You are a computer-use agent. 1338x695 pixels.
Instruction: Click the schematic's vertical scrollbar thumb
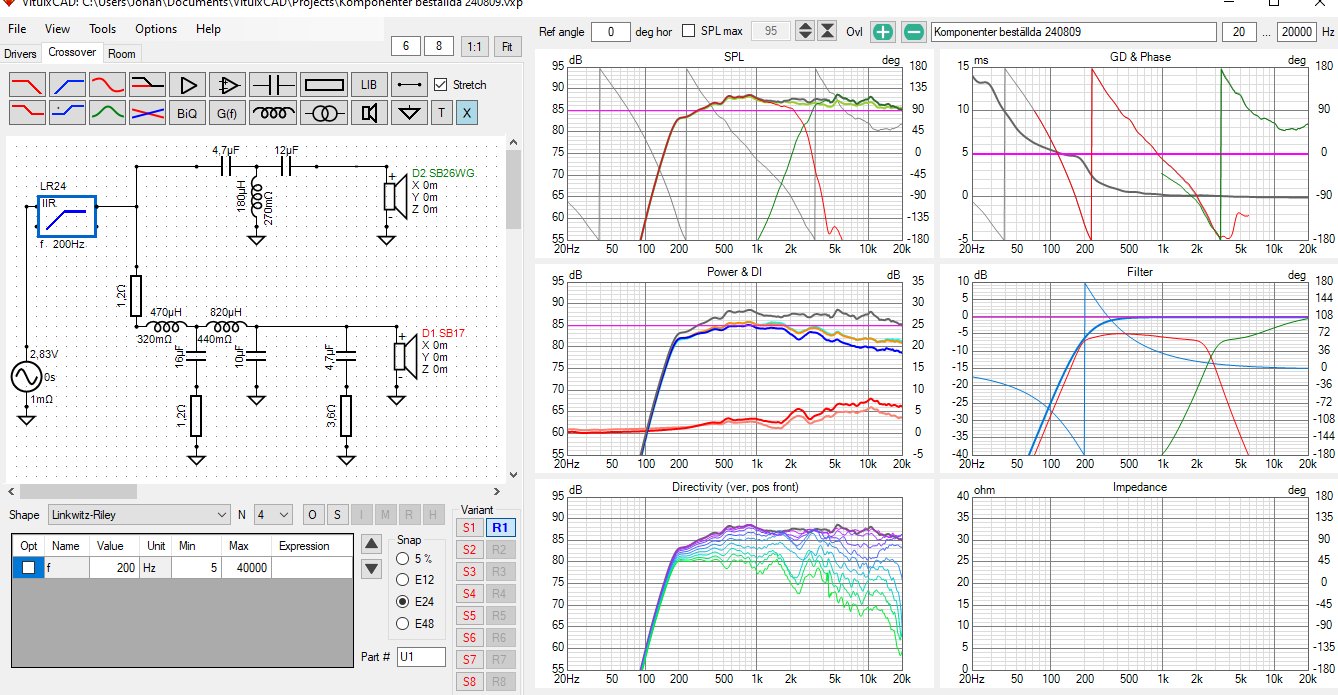coord(513,191)
